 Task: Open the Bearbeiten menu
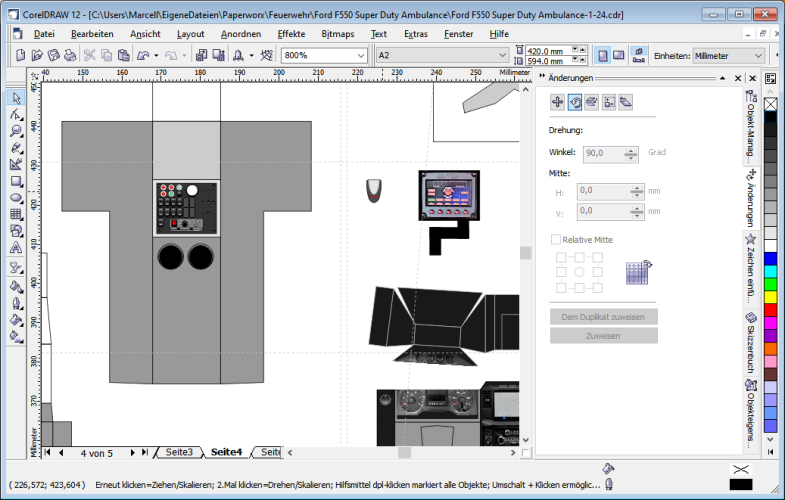(x=92, y=34)
